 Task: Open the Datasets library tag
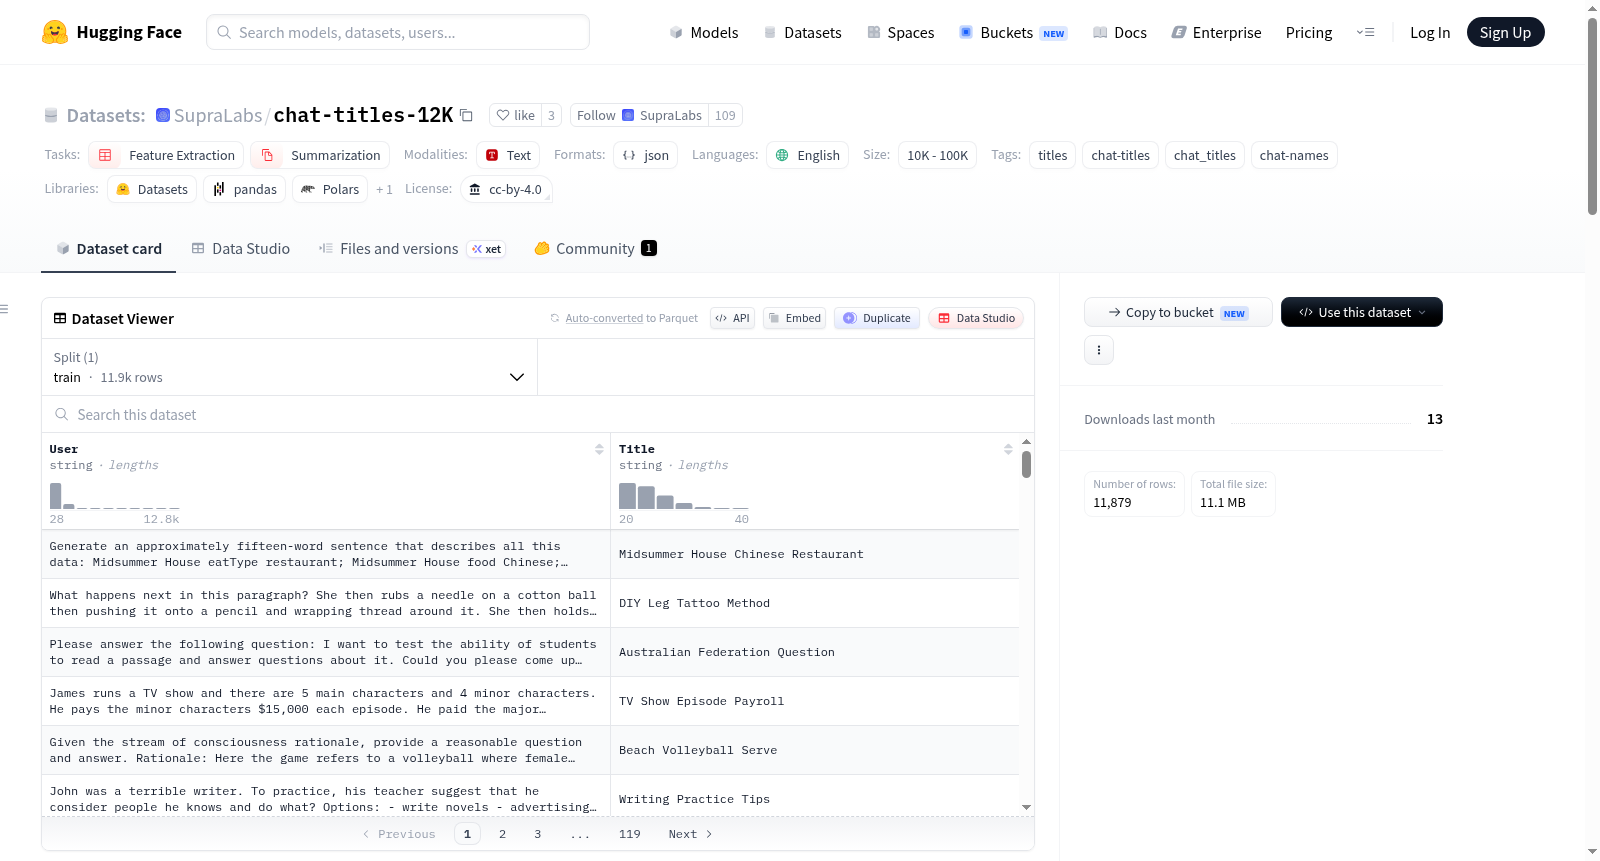coord(152,189)
